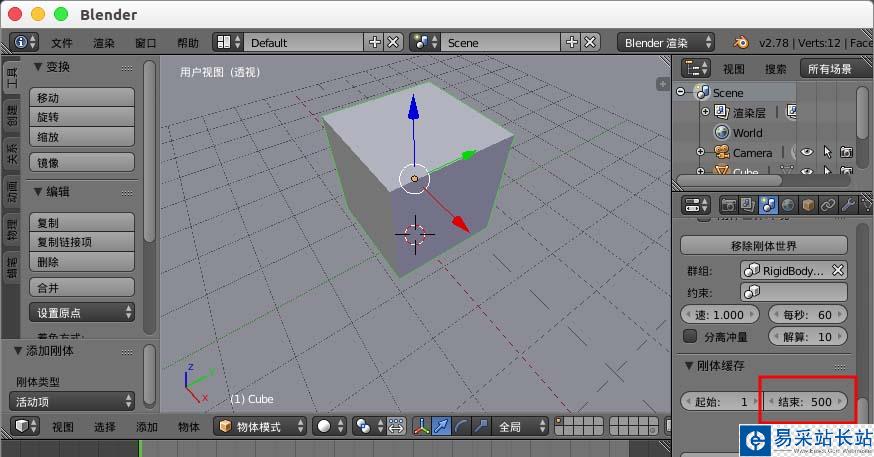Open the Render menu
874x457 pixels.
tap(104, 43)
